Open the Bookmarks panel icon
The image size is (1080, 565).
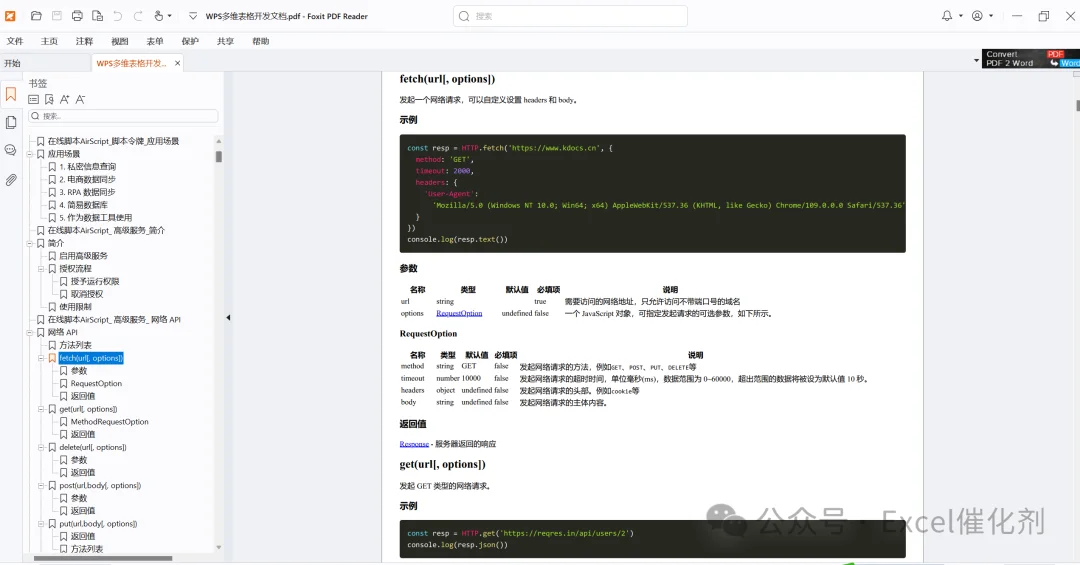click(11, 94)
